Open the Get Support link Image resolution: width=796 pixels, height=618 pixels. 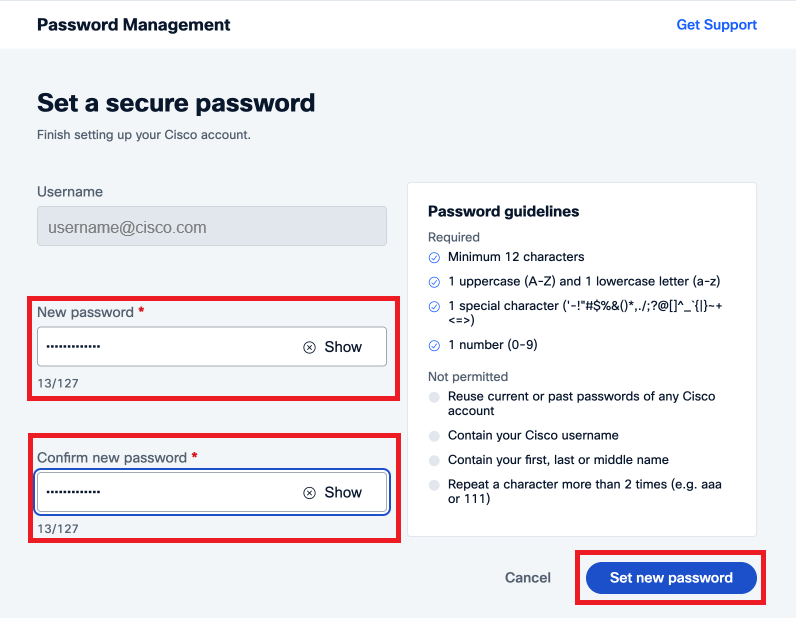point(716,25)
